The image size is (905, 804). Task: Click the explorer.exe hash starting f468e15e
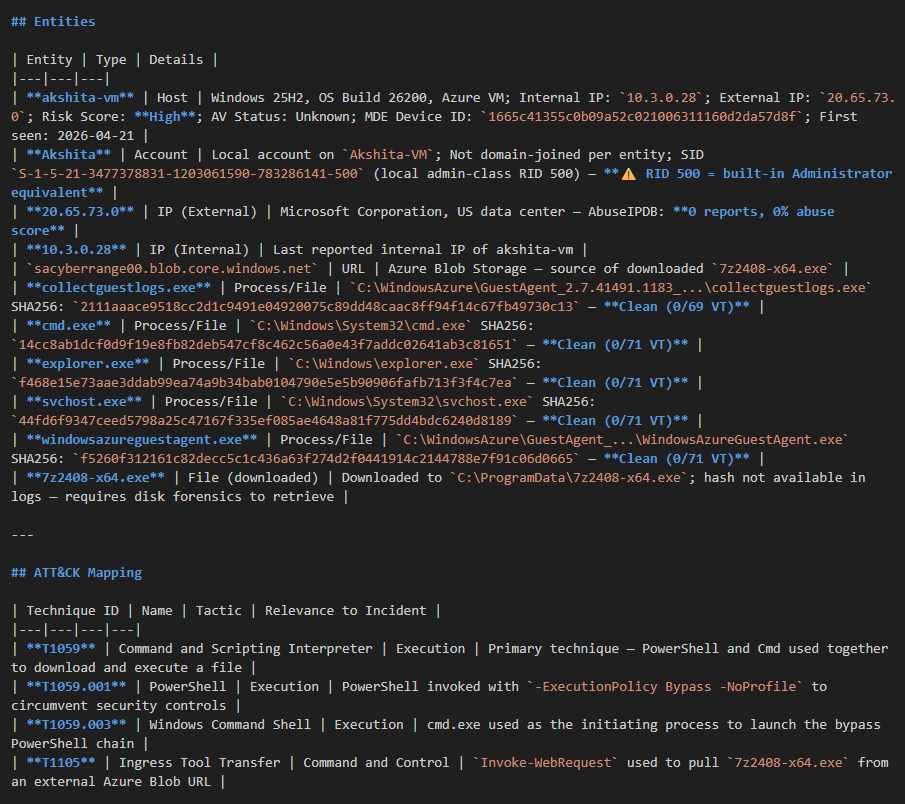(265, 384)
